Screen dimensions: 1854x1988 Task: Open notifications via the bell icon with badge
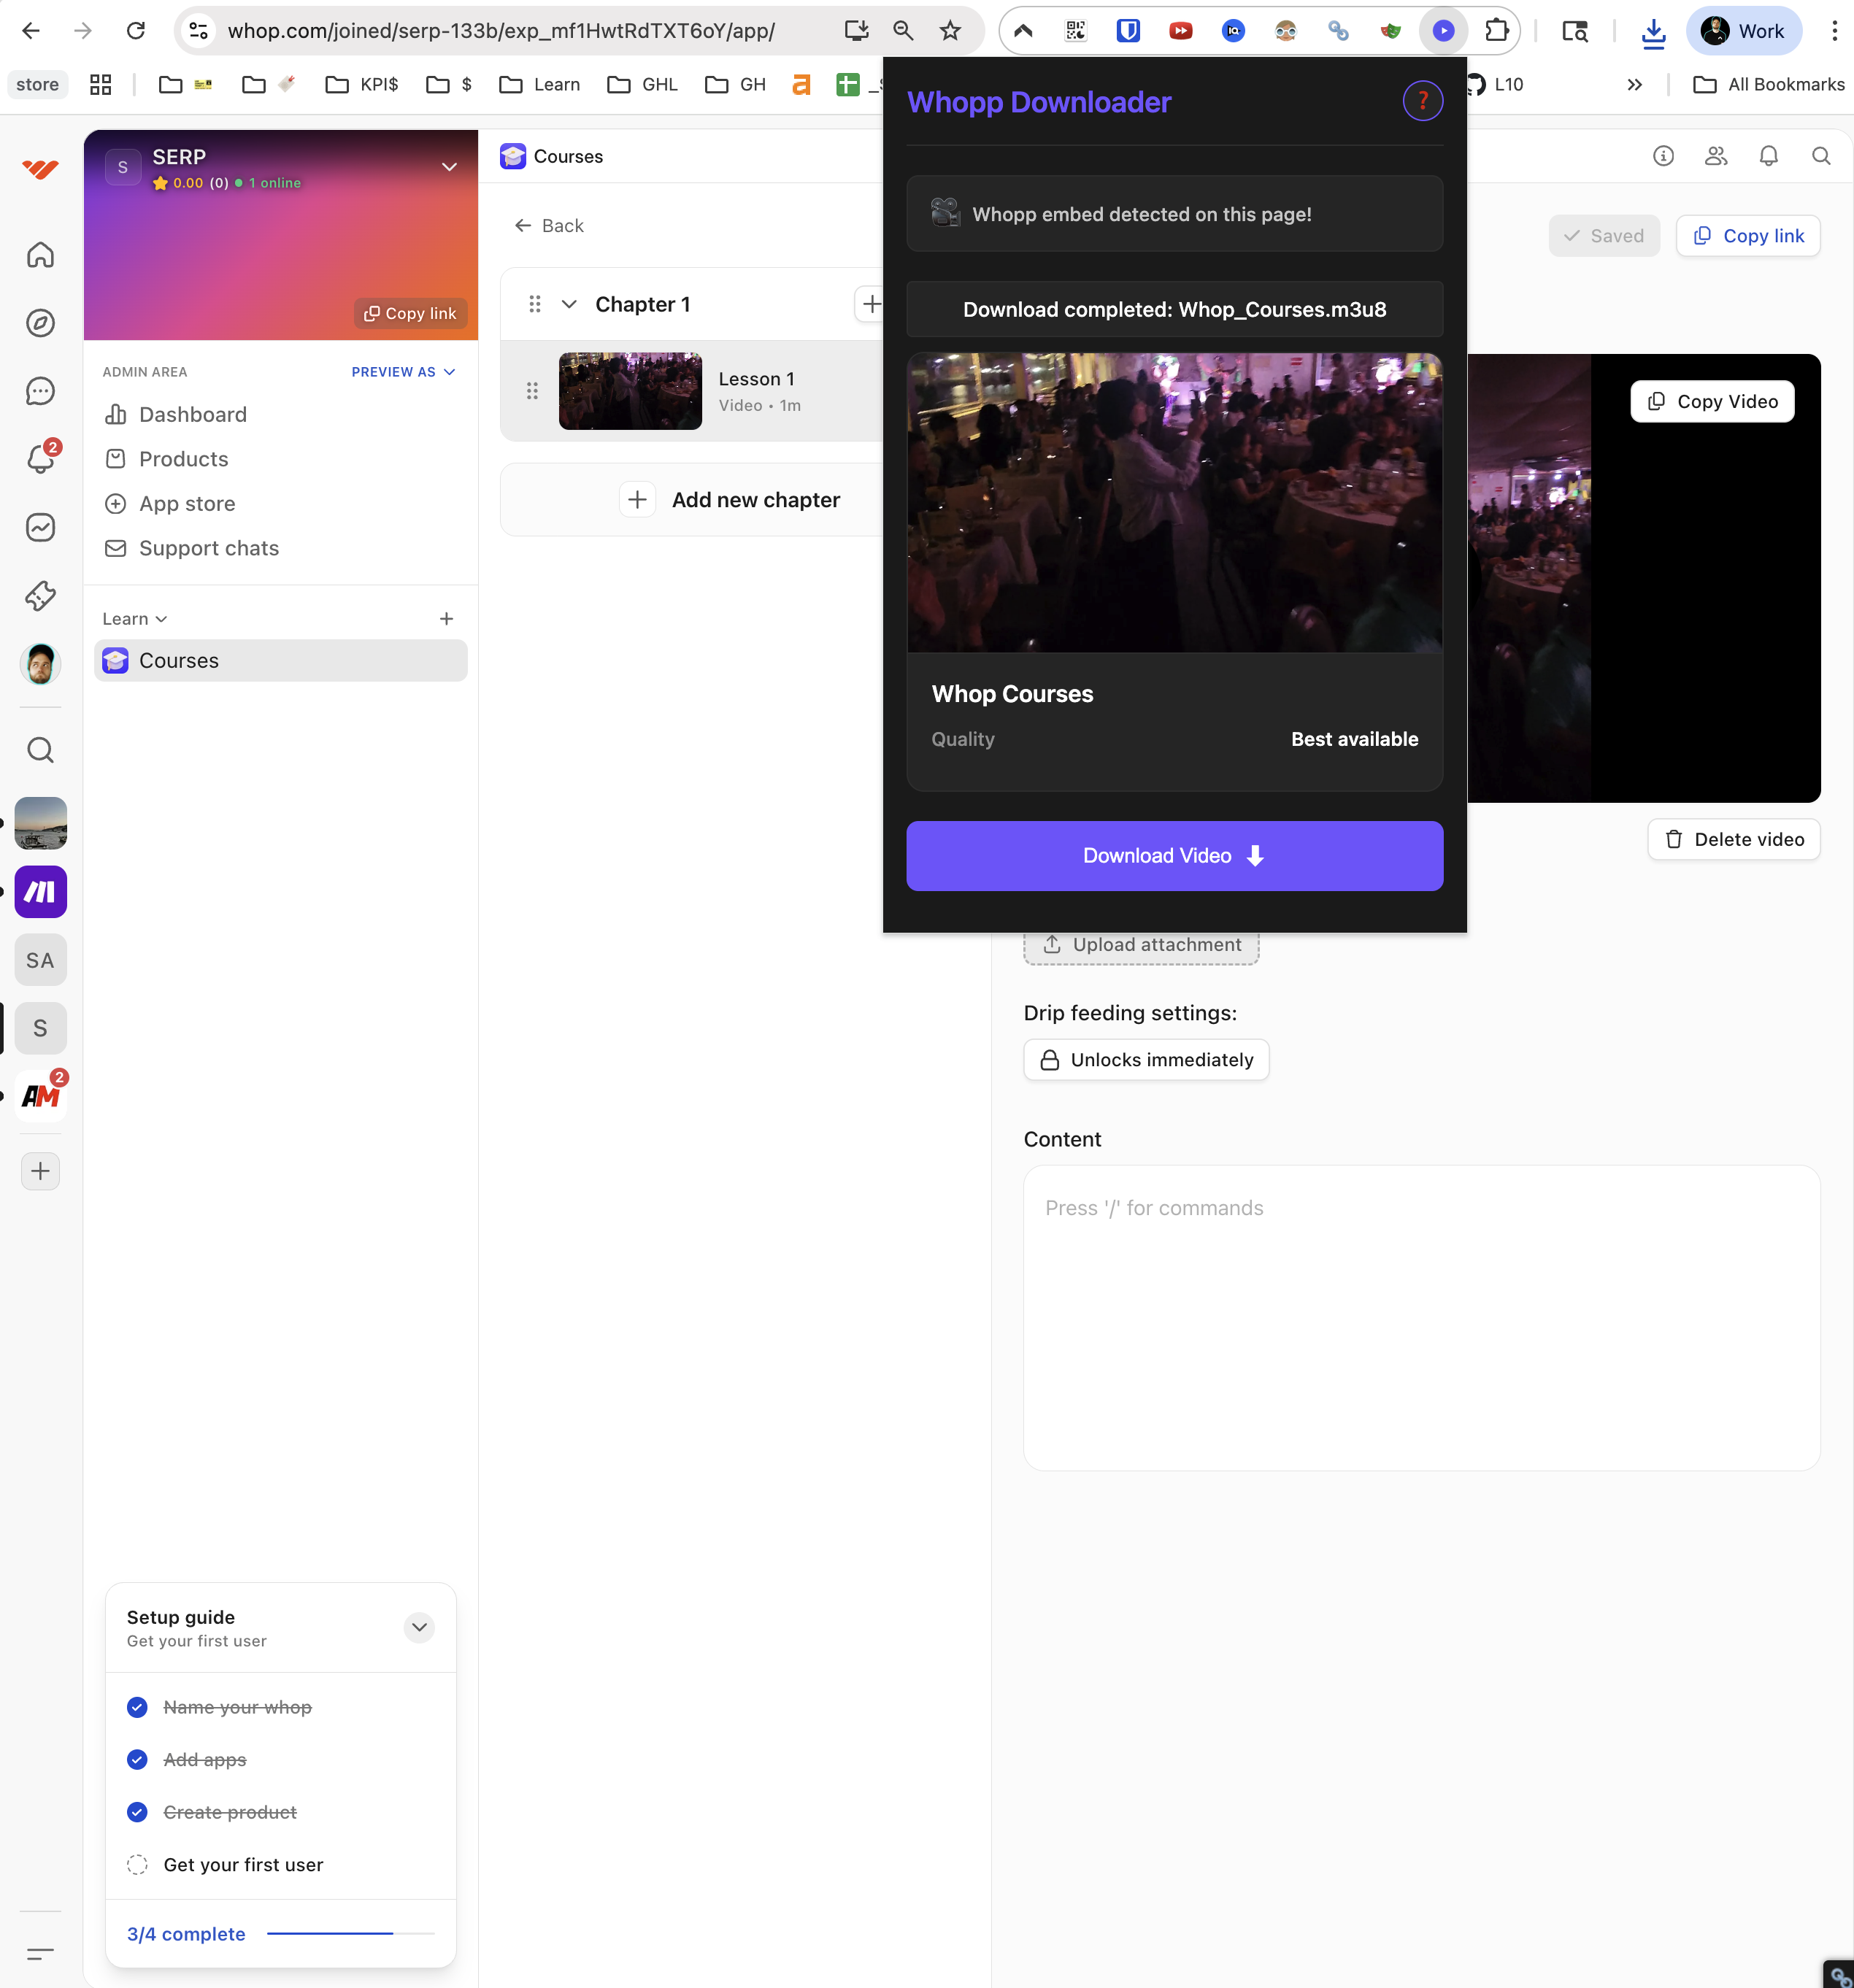coord(40,459)
